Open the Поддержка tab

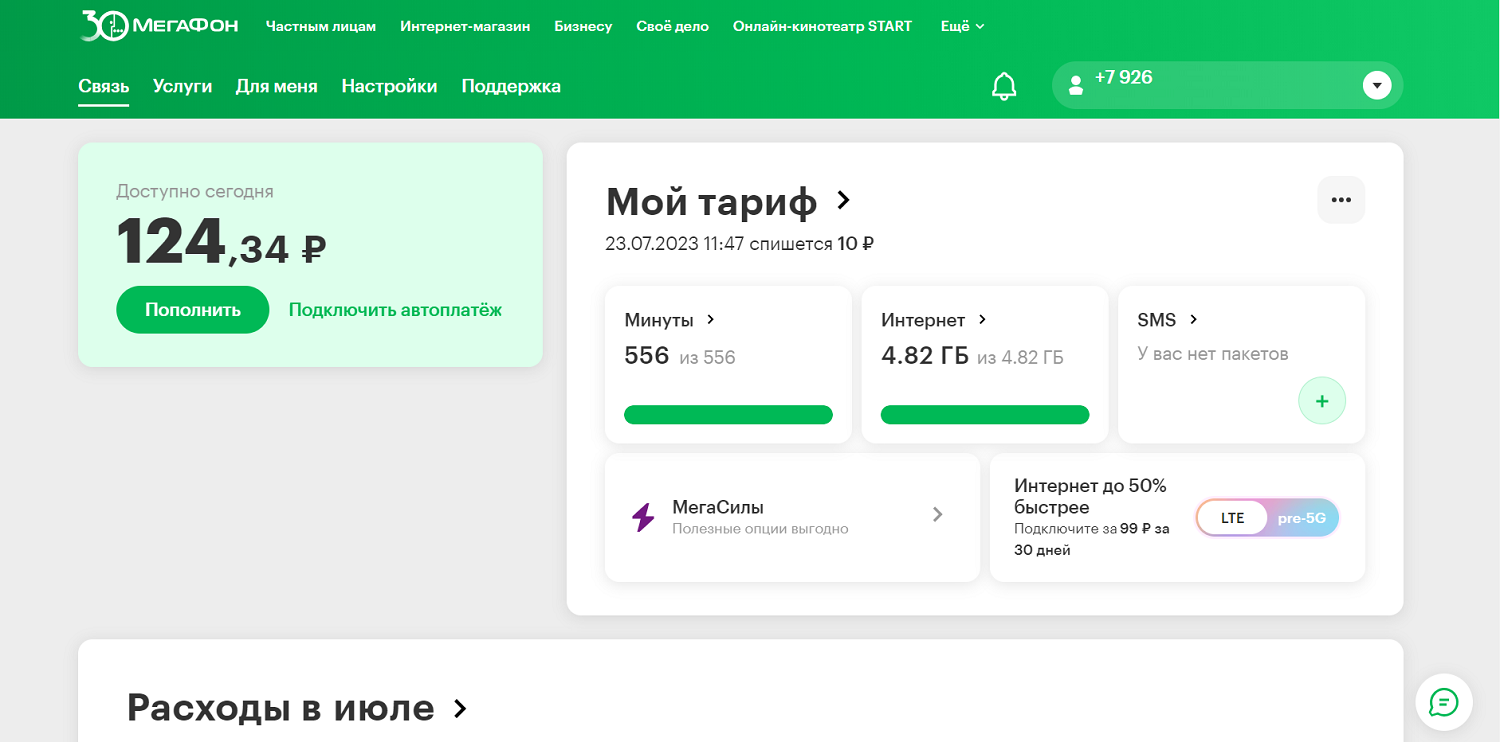(511, 87)
